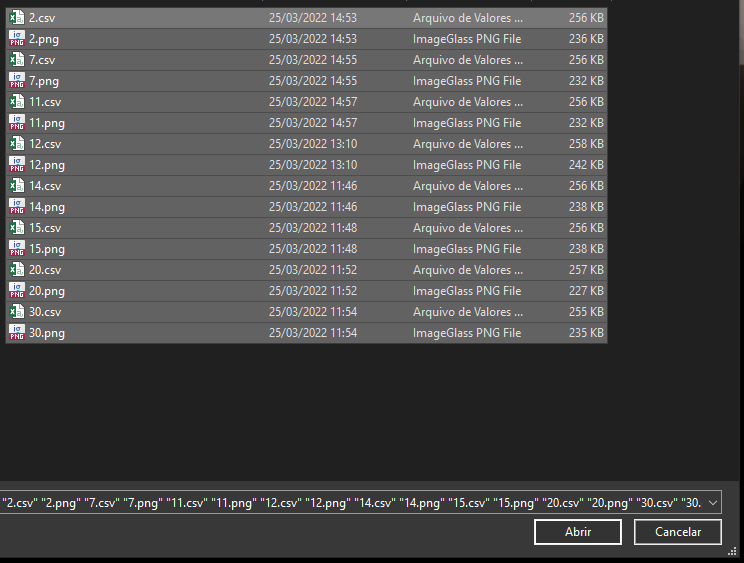This screenshot has width=744, height=563.
Task: Select the file name 20.csv
Action: click(45, 270)
